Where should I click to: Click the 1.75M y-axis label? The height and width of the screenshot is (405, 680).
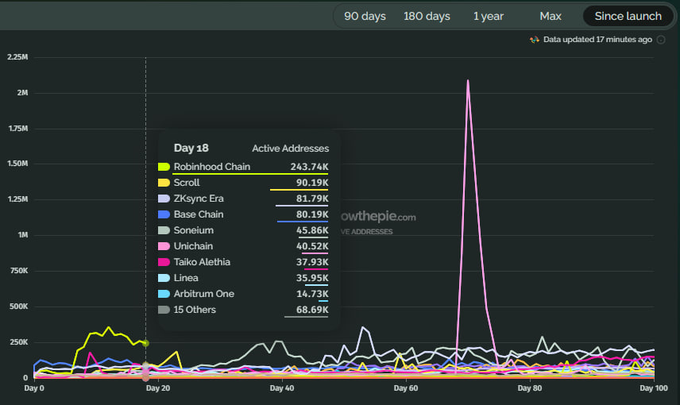tap(18, 128)
